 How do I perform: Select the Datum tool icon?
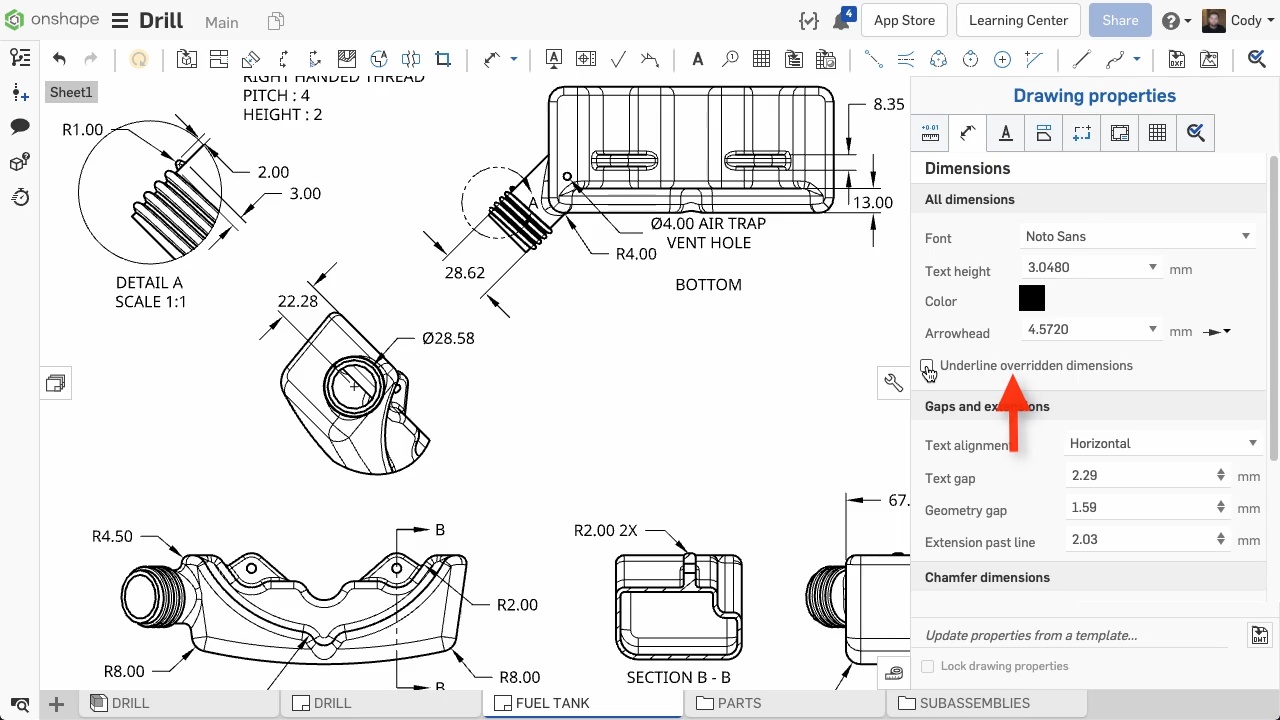click(x=554, y=59)
